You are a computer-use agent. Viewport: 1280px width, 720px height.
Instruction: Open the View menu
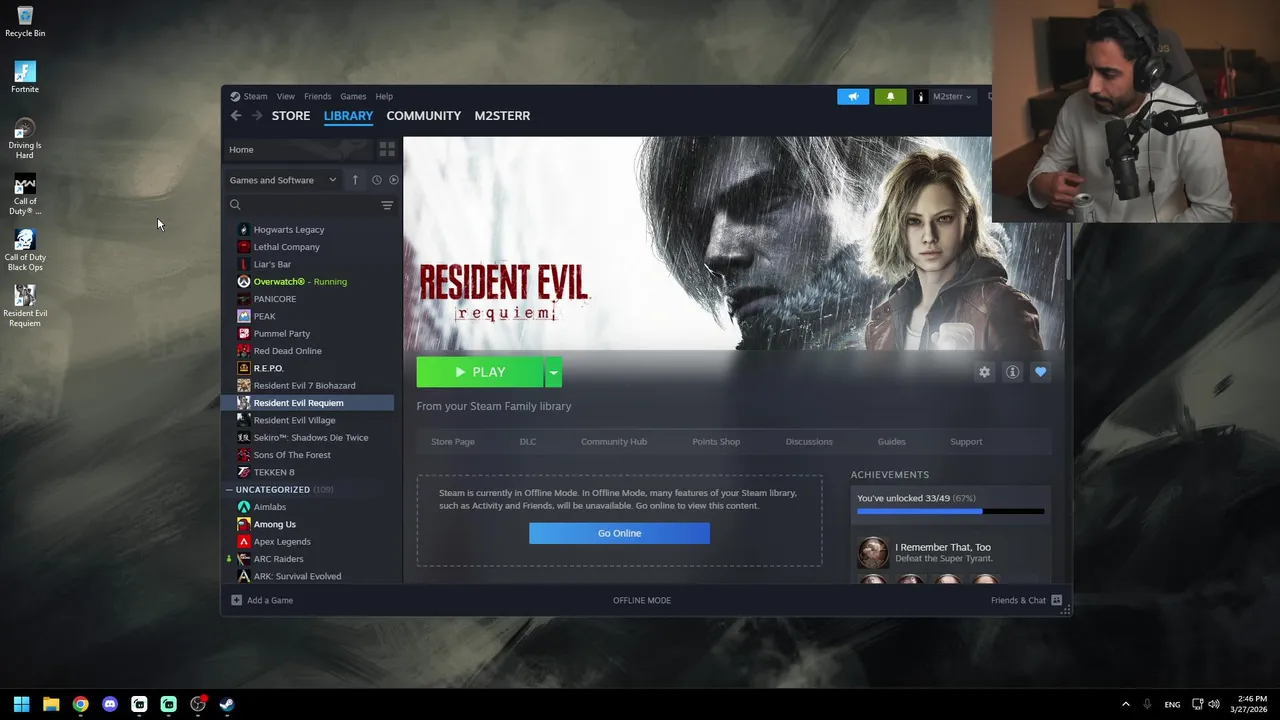click(x=286, y=97)
